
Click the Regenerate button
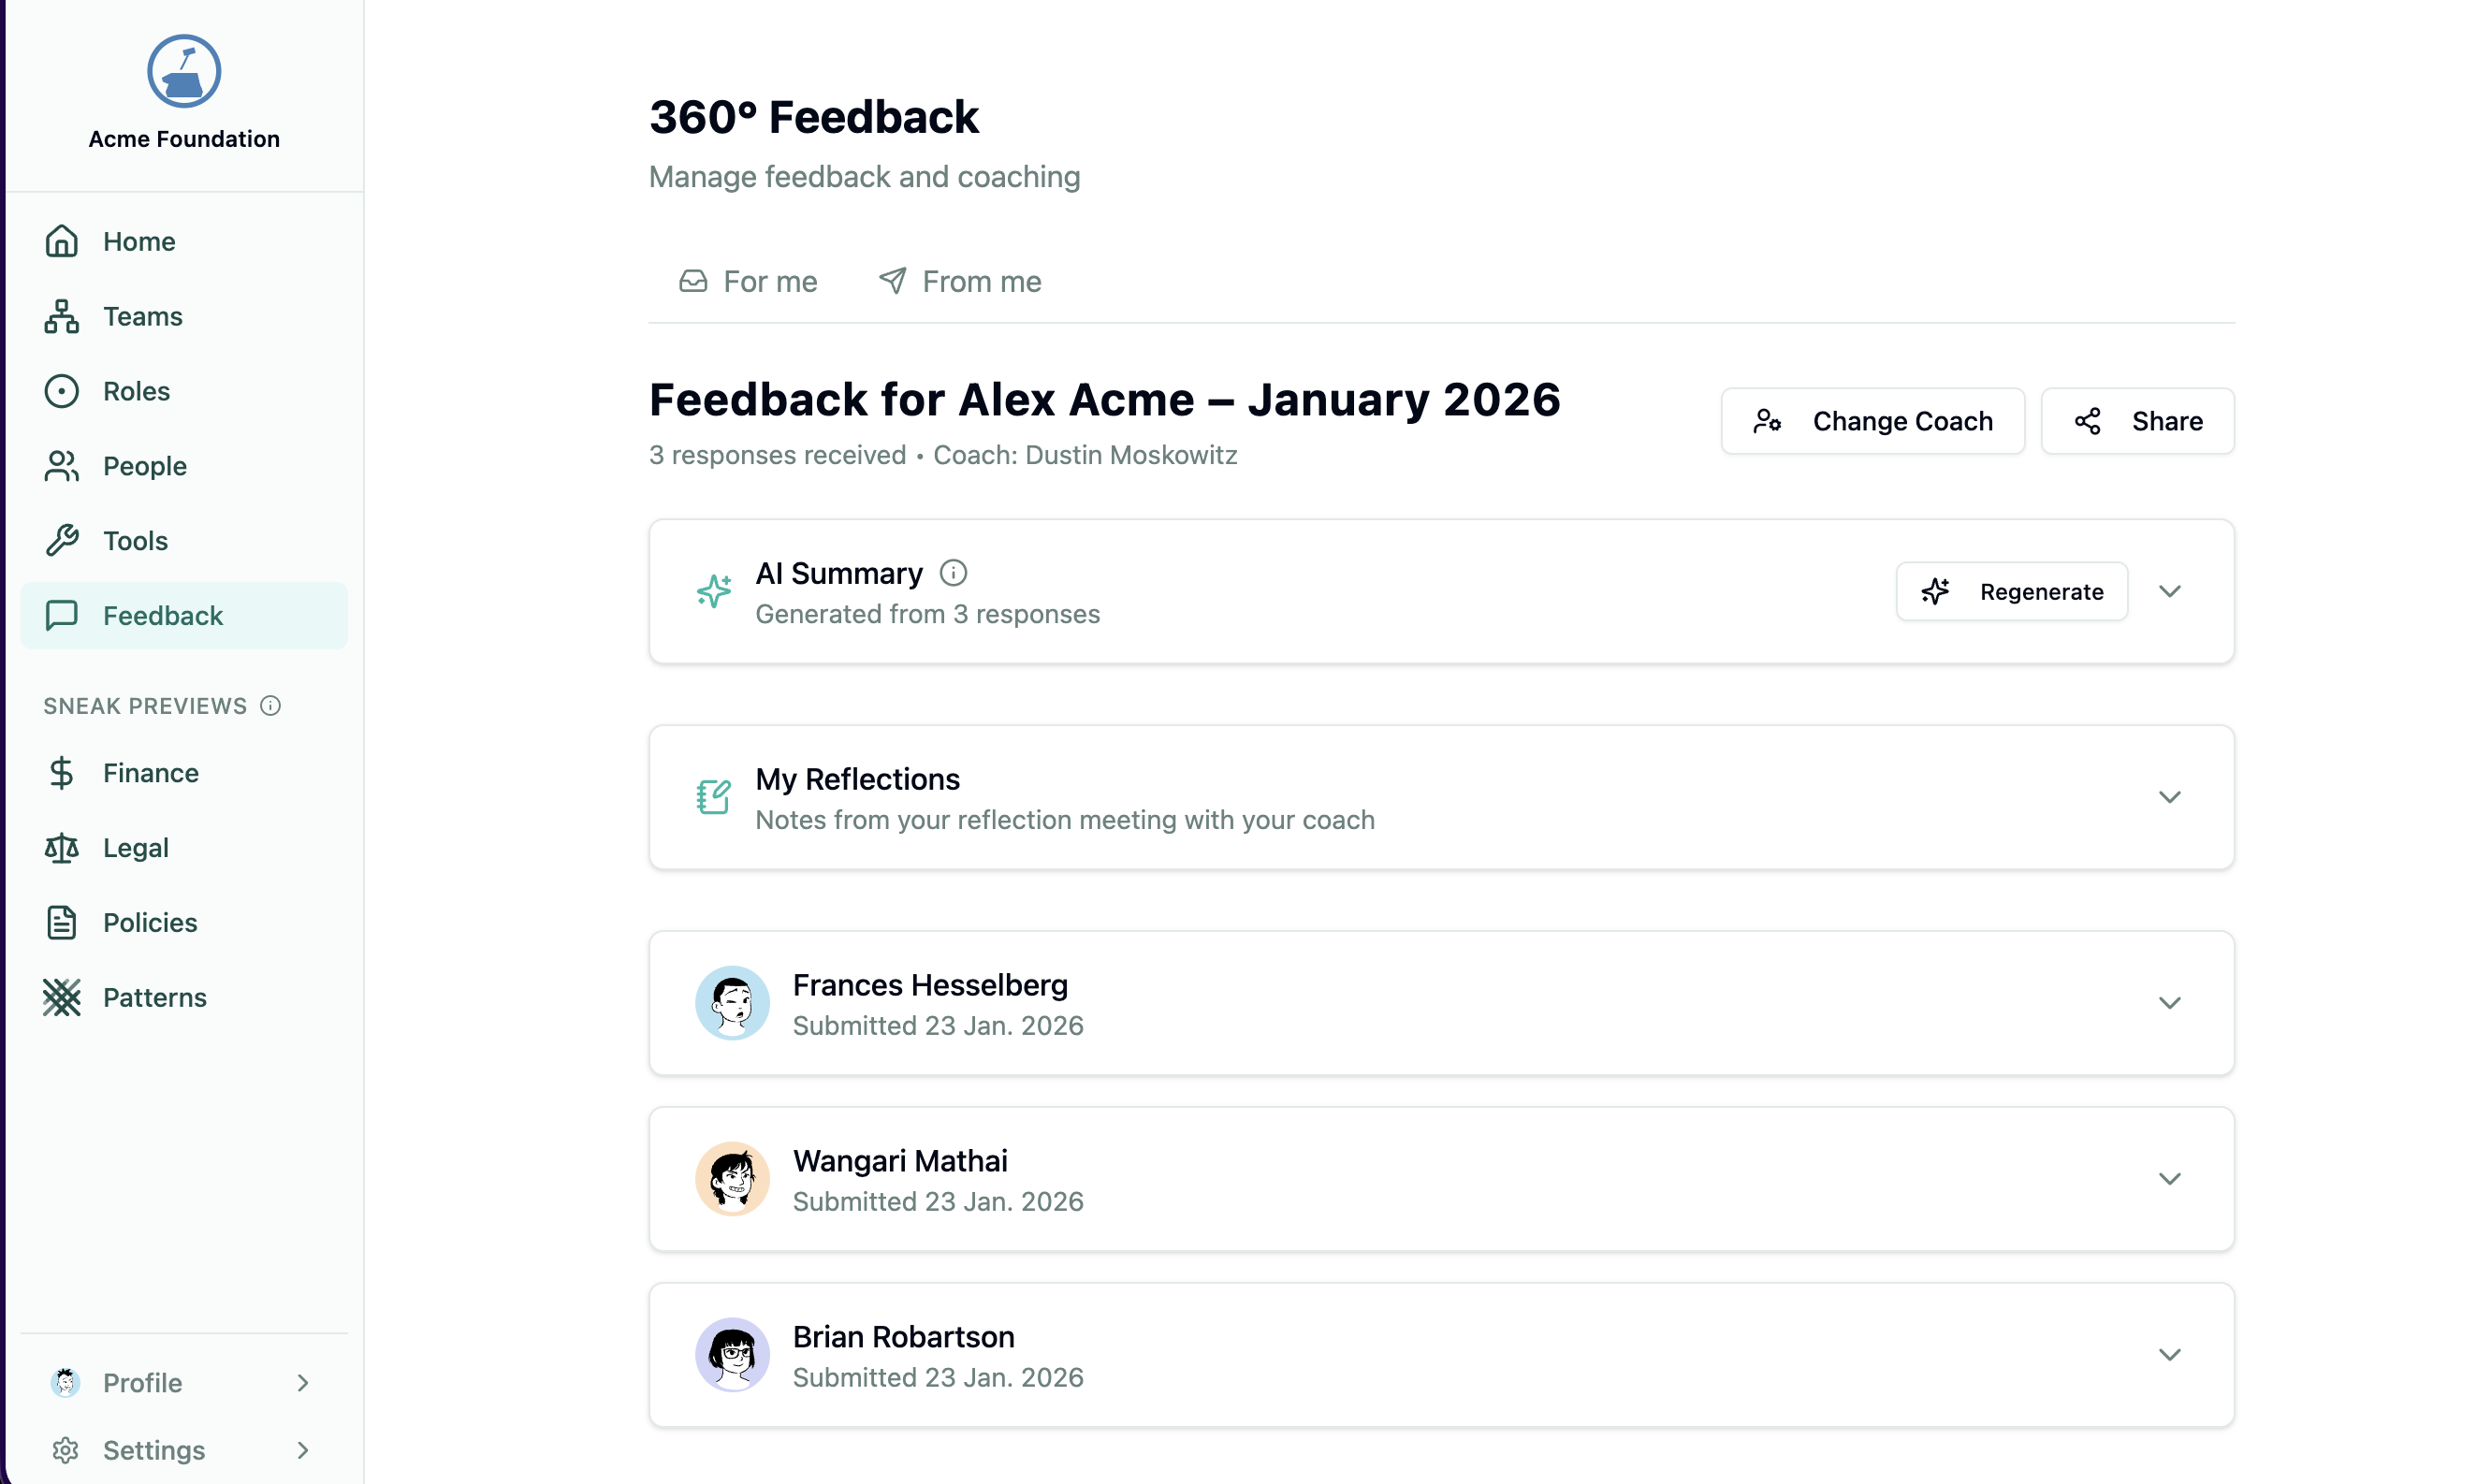2011,591
